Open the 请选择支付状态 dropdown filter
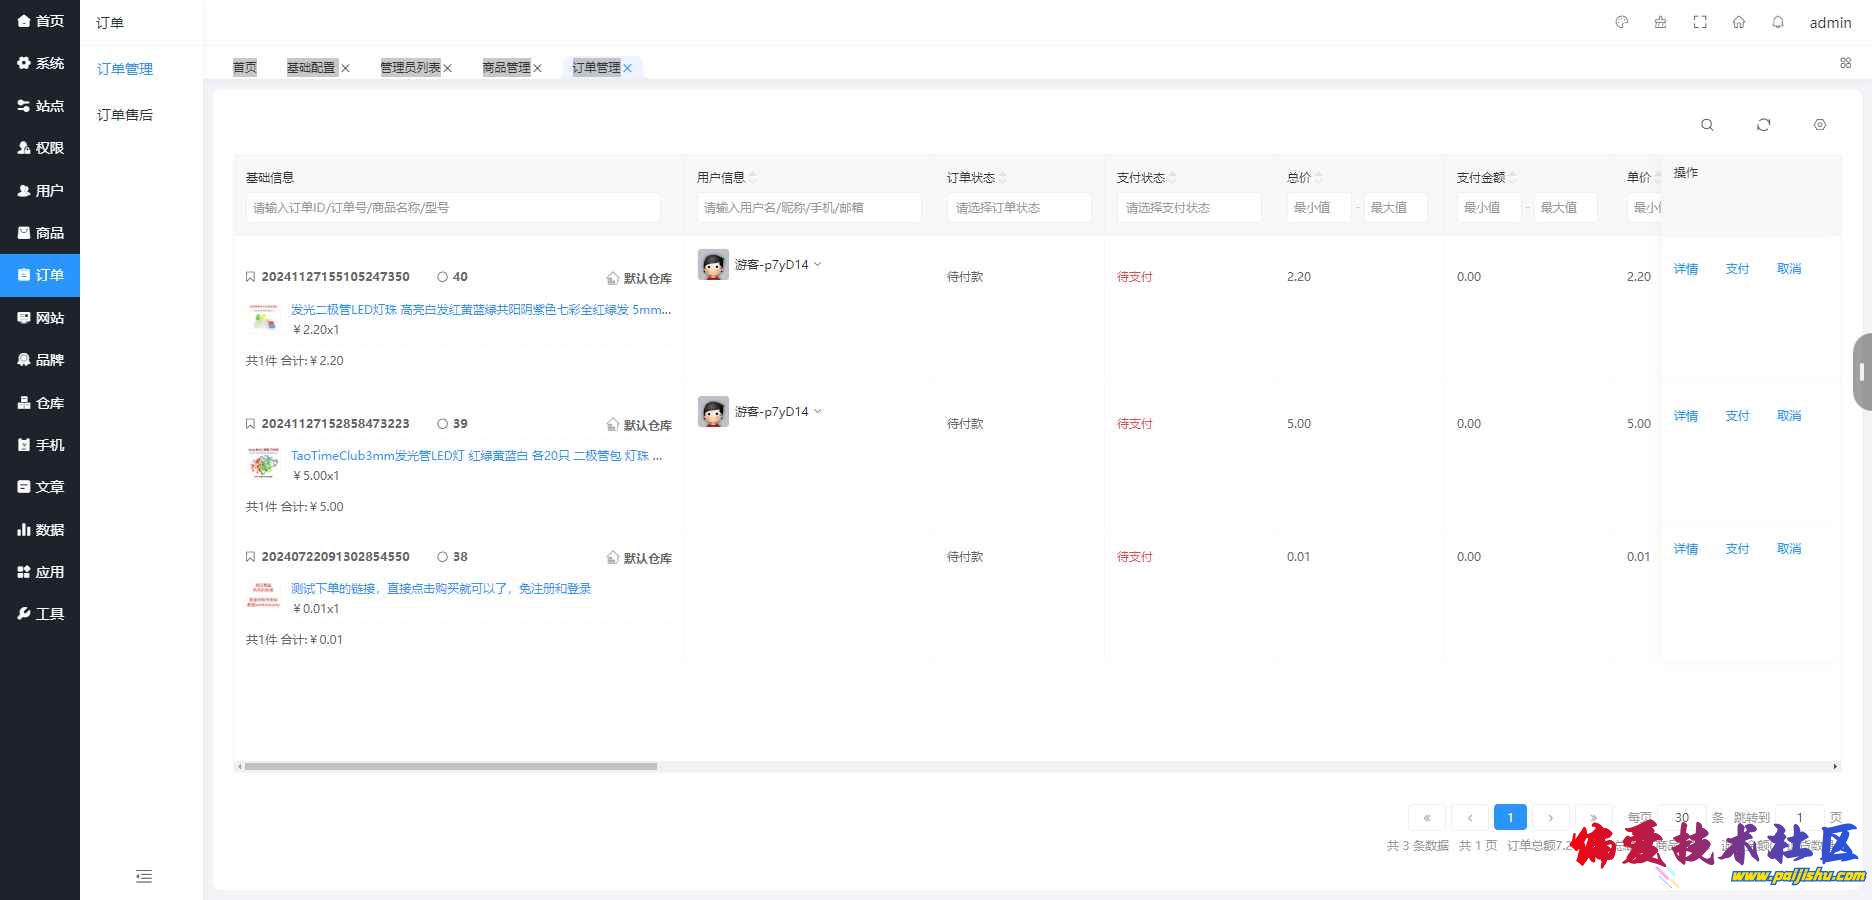This screenshot has width=1872, height=900. coord(1188,208)
